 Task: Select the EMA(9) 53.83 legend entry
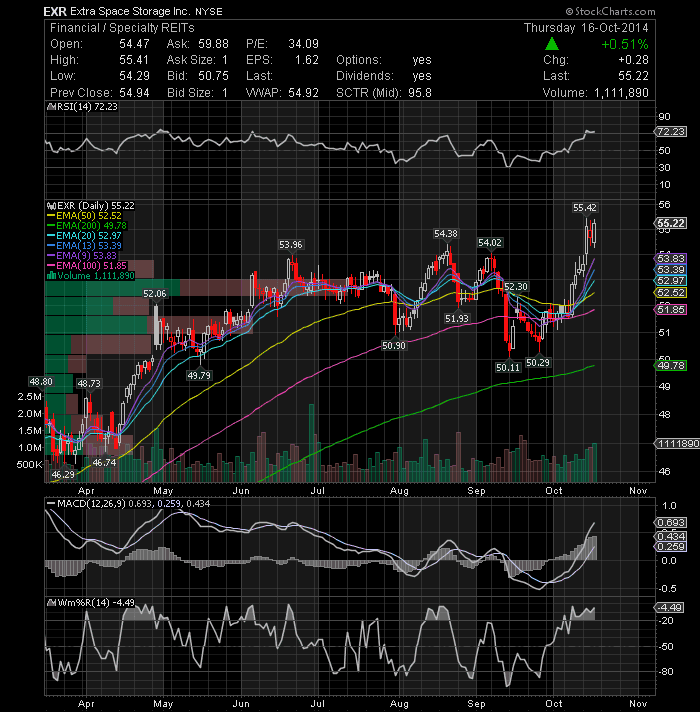pyautogui.click(x=82, y=256)
